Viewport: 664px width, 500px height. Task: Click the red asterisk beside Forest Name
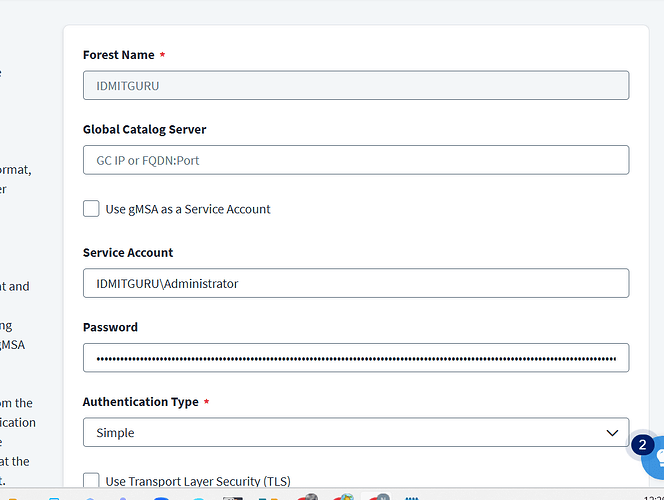click(163, 54)
